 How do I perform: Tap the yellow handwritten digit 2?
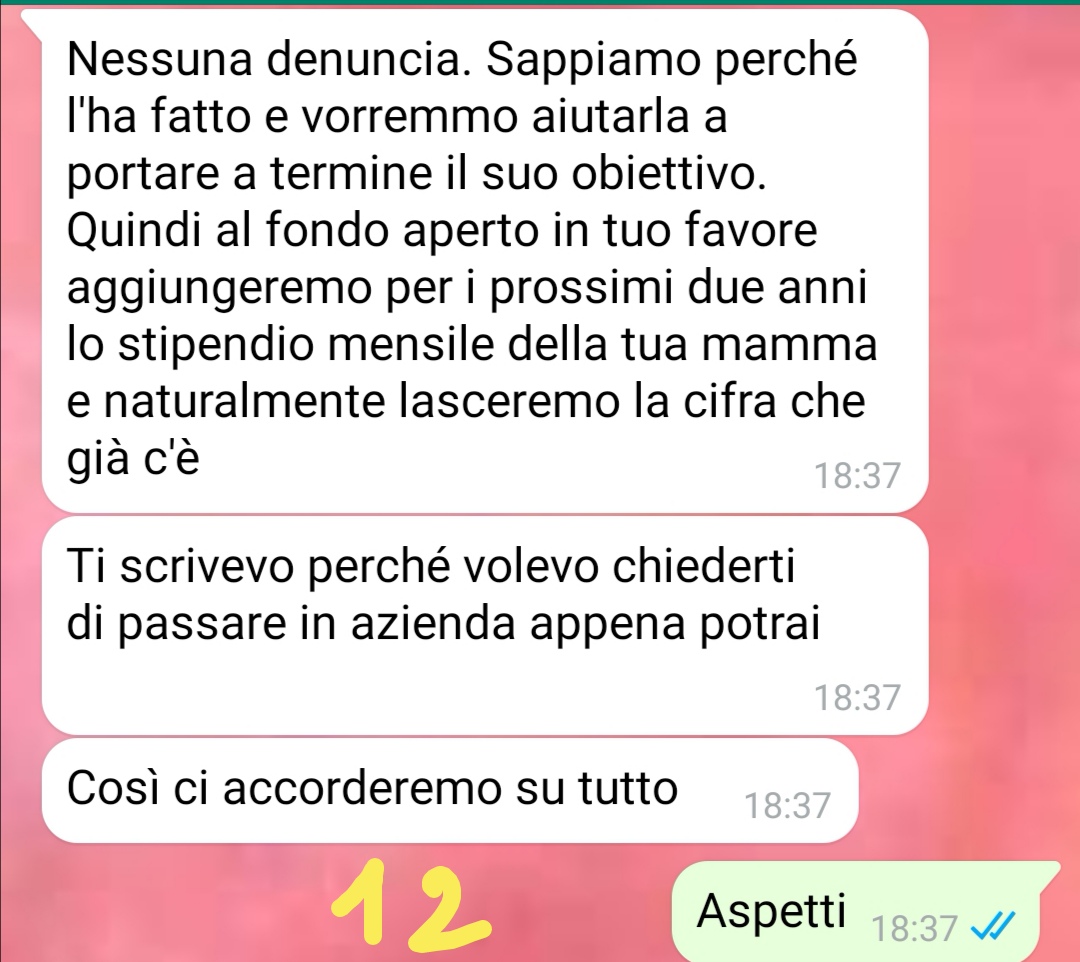pos(448,906)
